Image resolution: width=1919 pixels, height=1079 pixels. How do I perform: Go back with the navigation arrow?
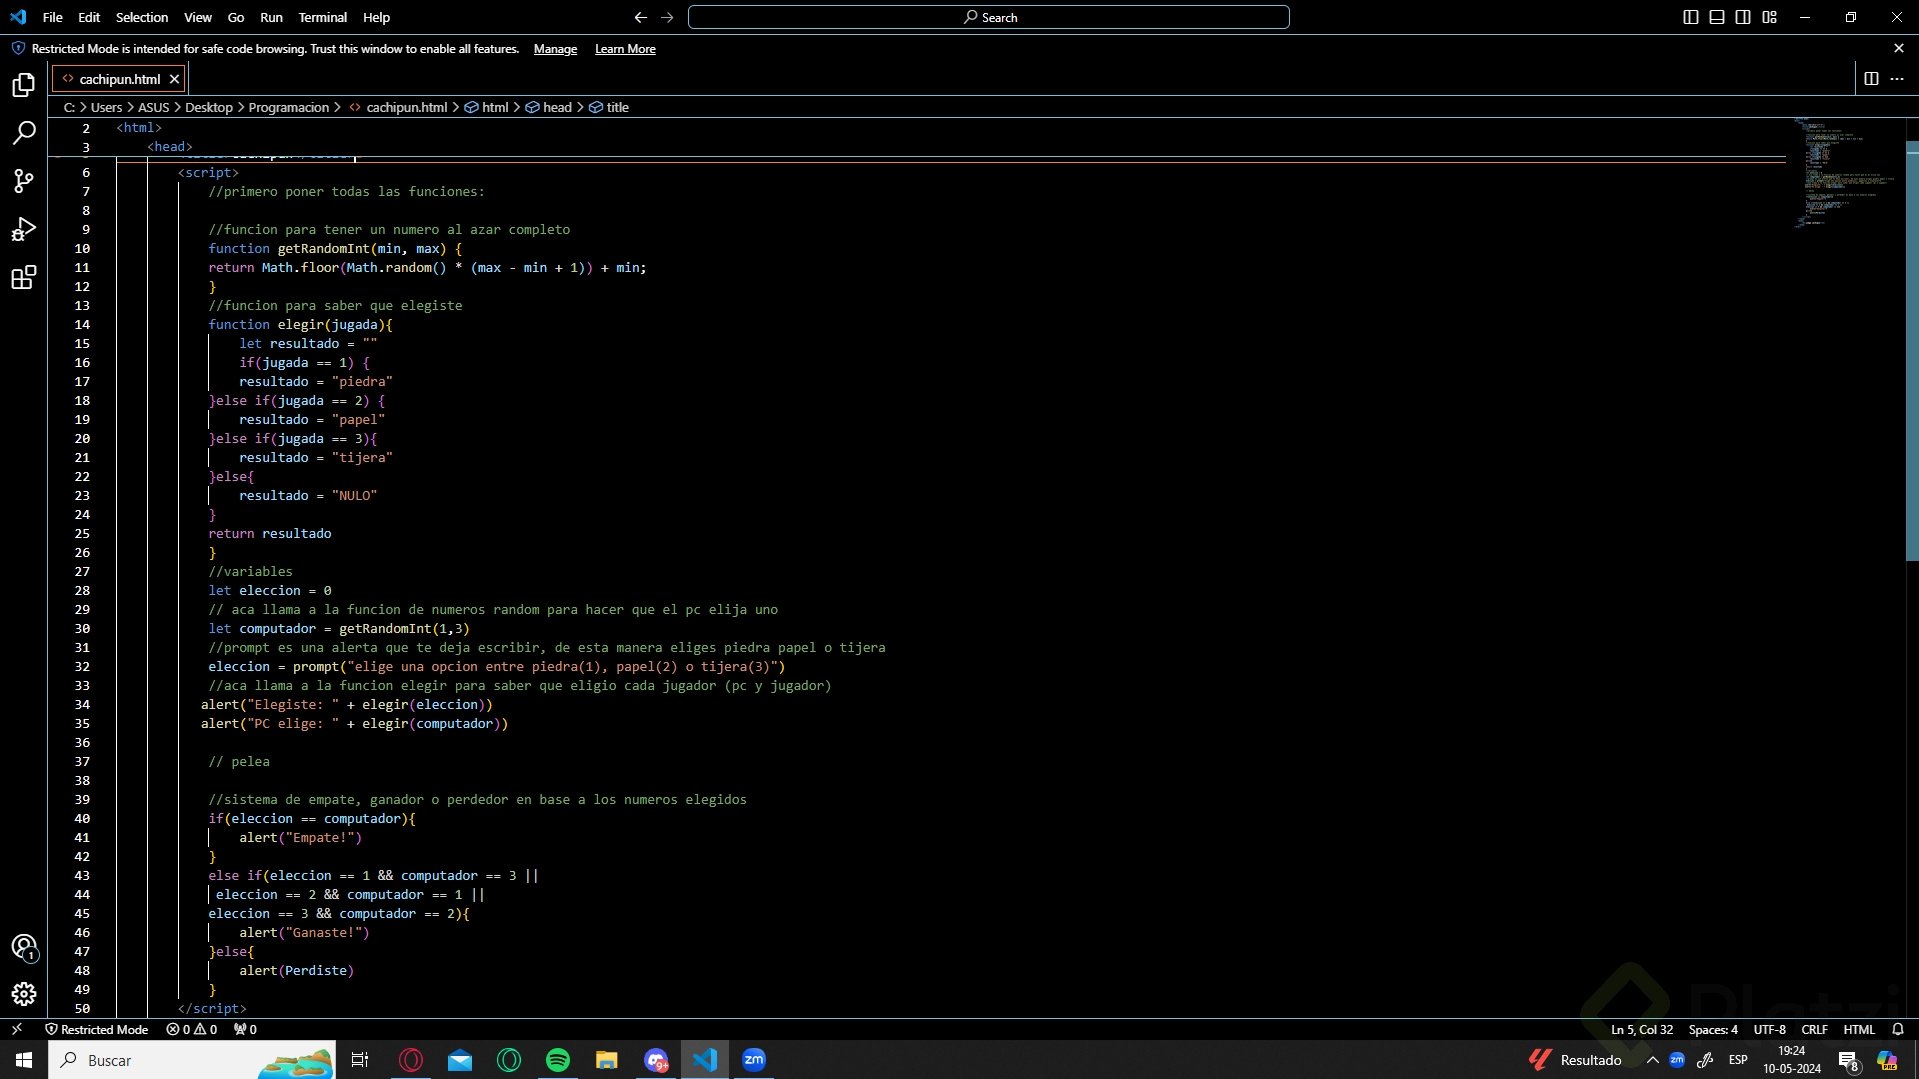[640, 17]
